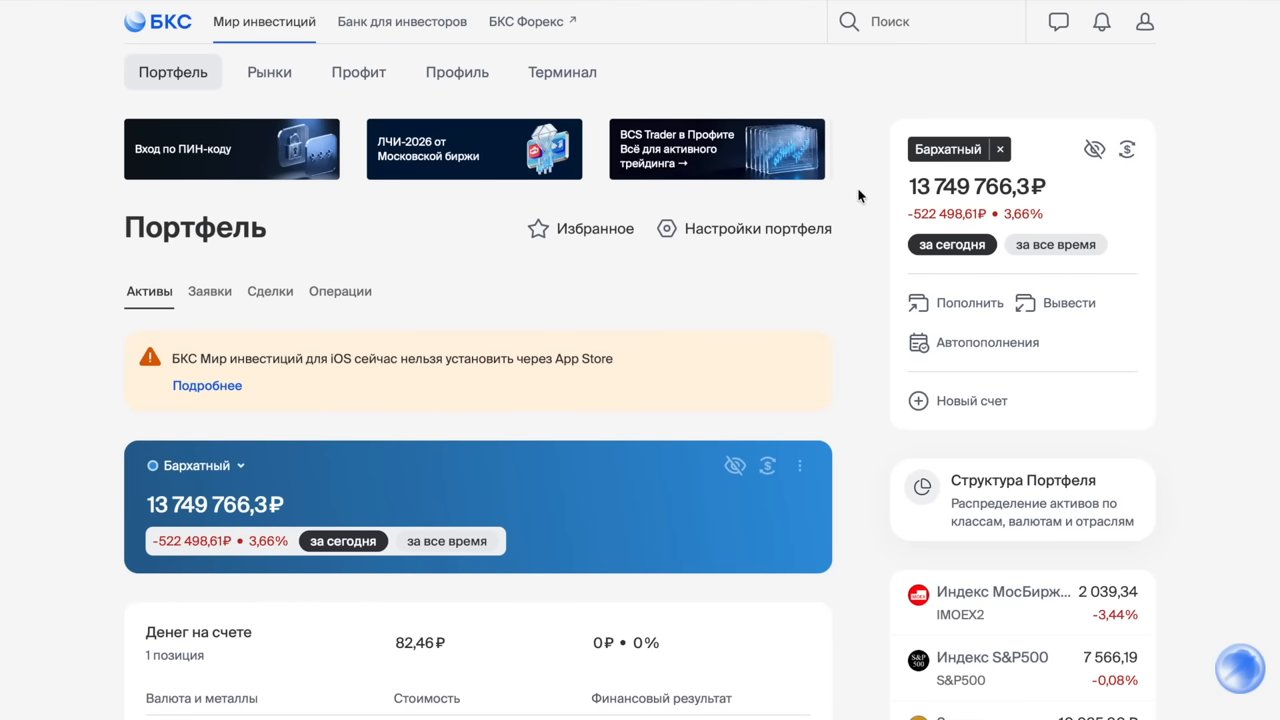Open the notifications bell icon
The width and height of the screenshot is (1280, 720).
point(1101,21)
